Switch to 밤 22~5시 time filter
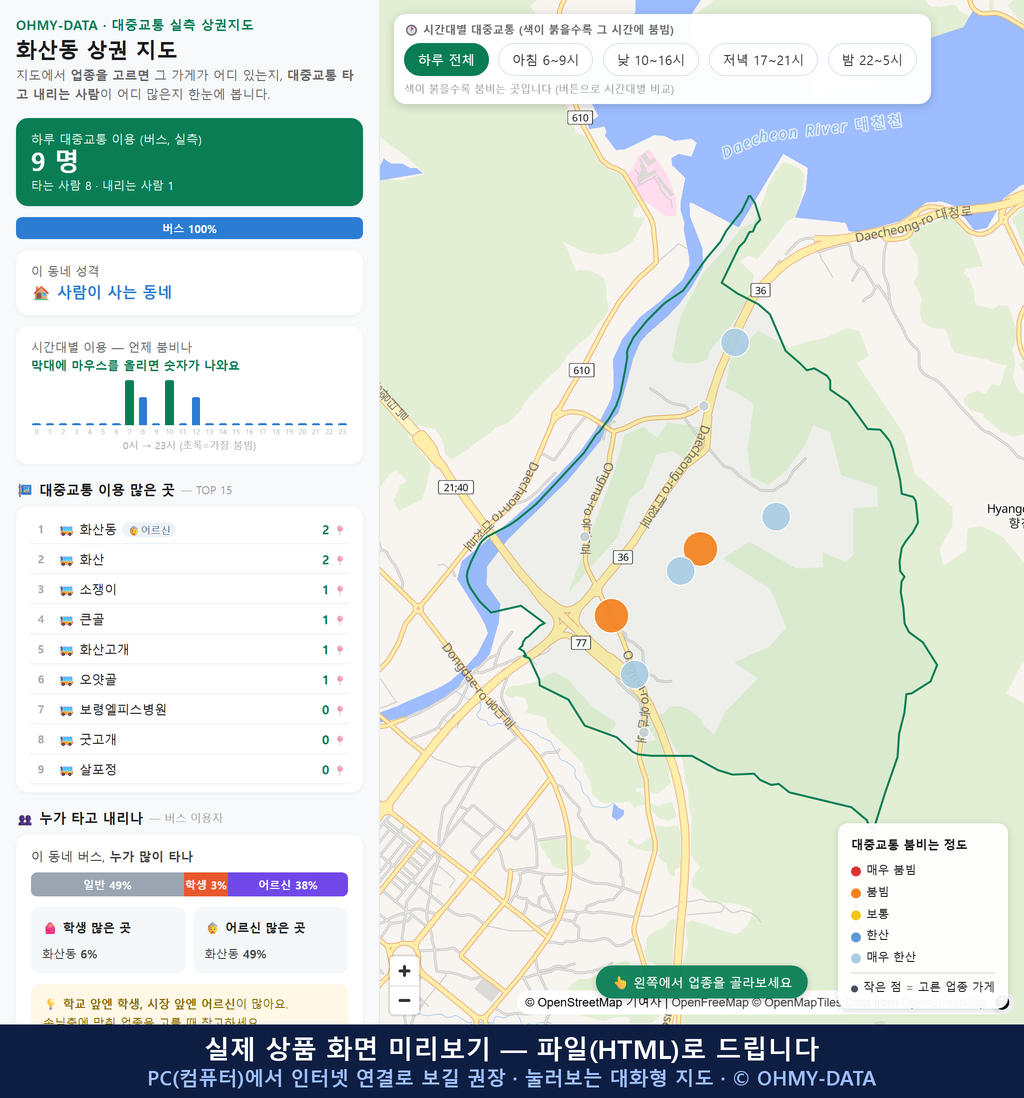Screen dimensions: 1024x1098 coord(872,60)
